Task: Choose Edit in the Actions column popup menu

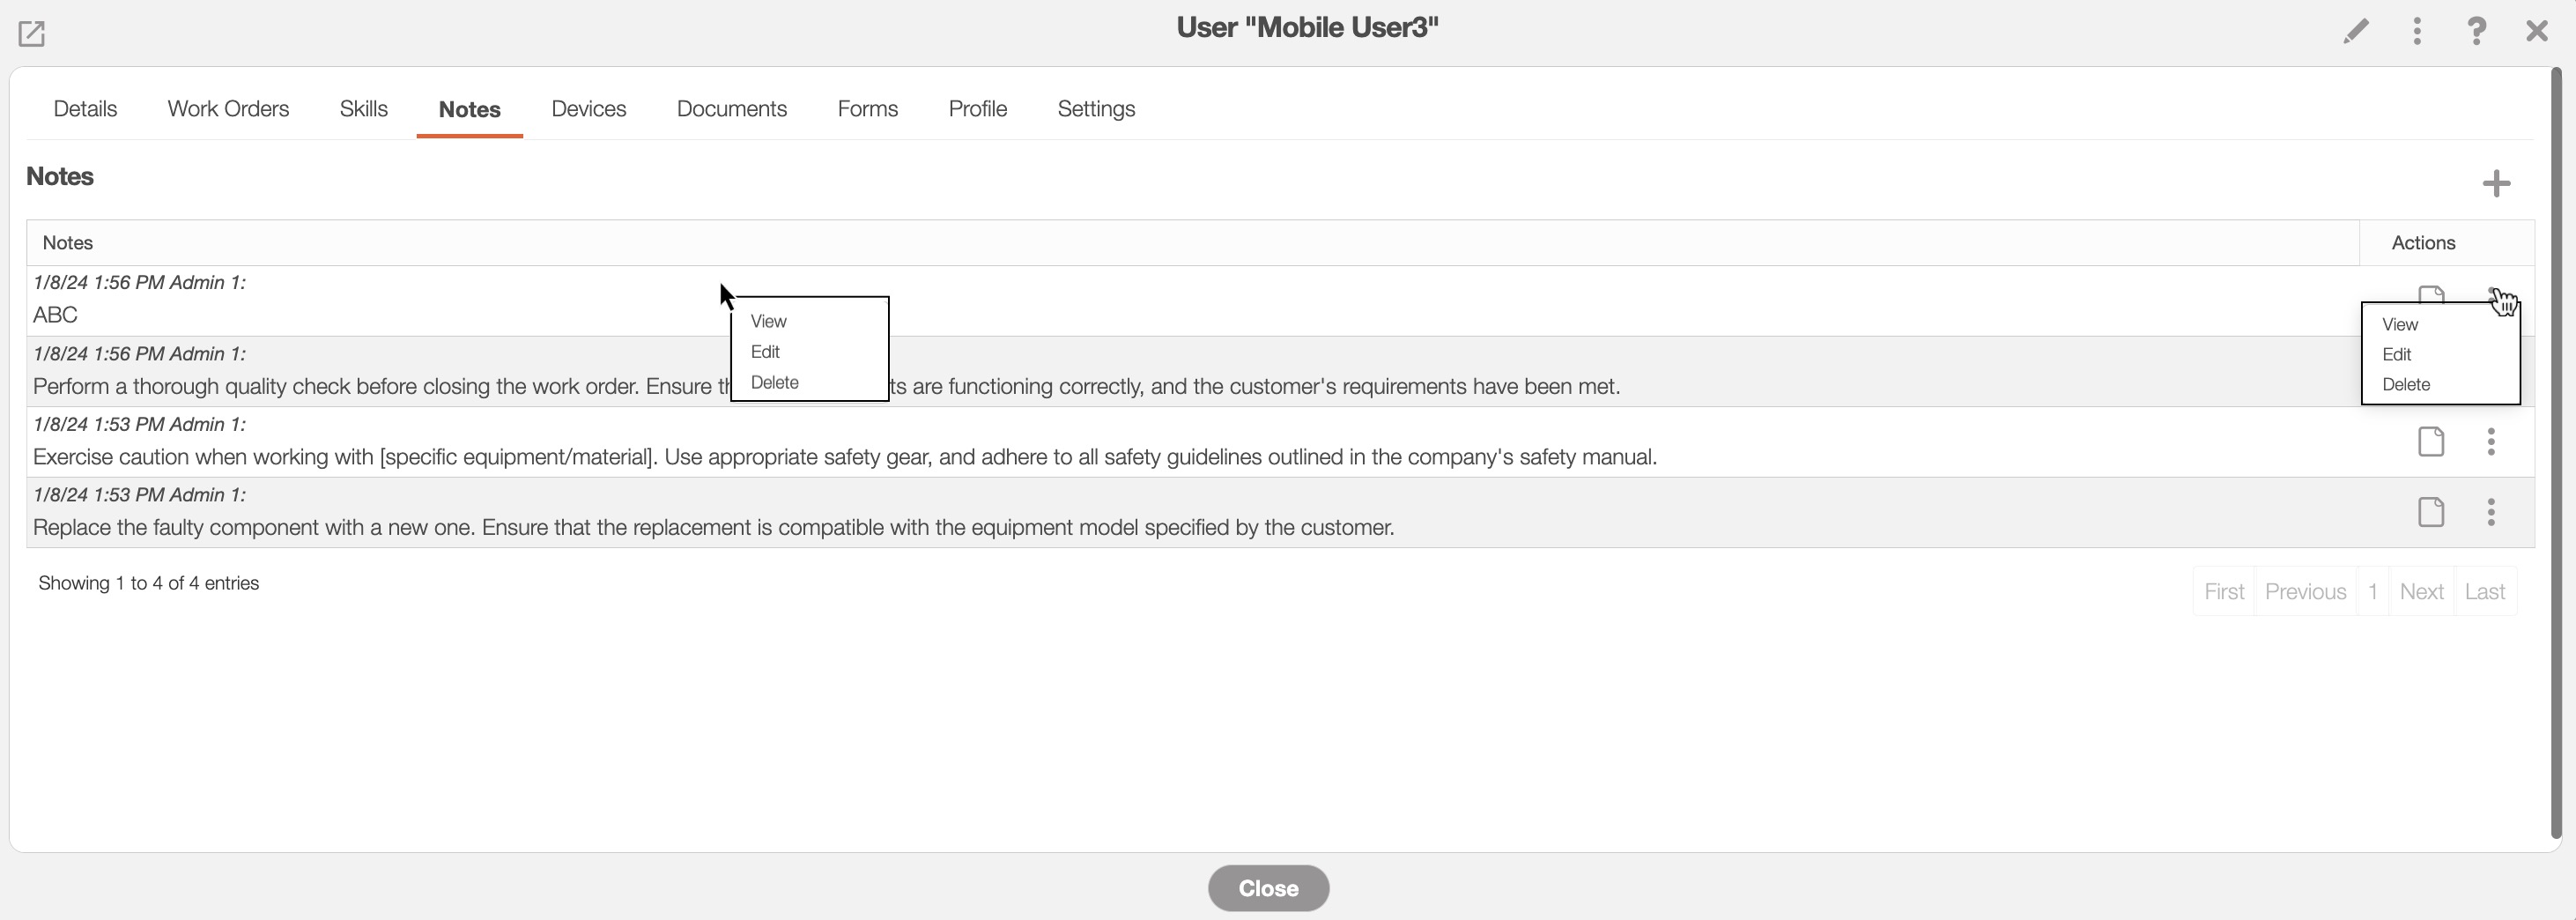Action: pos(2396,355)
